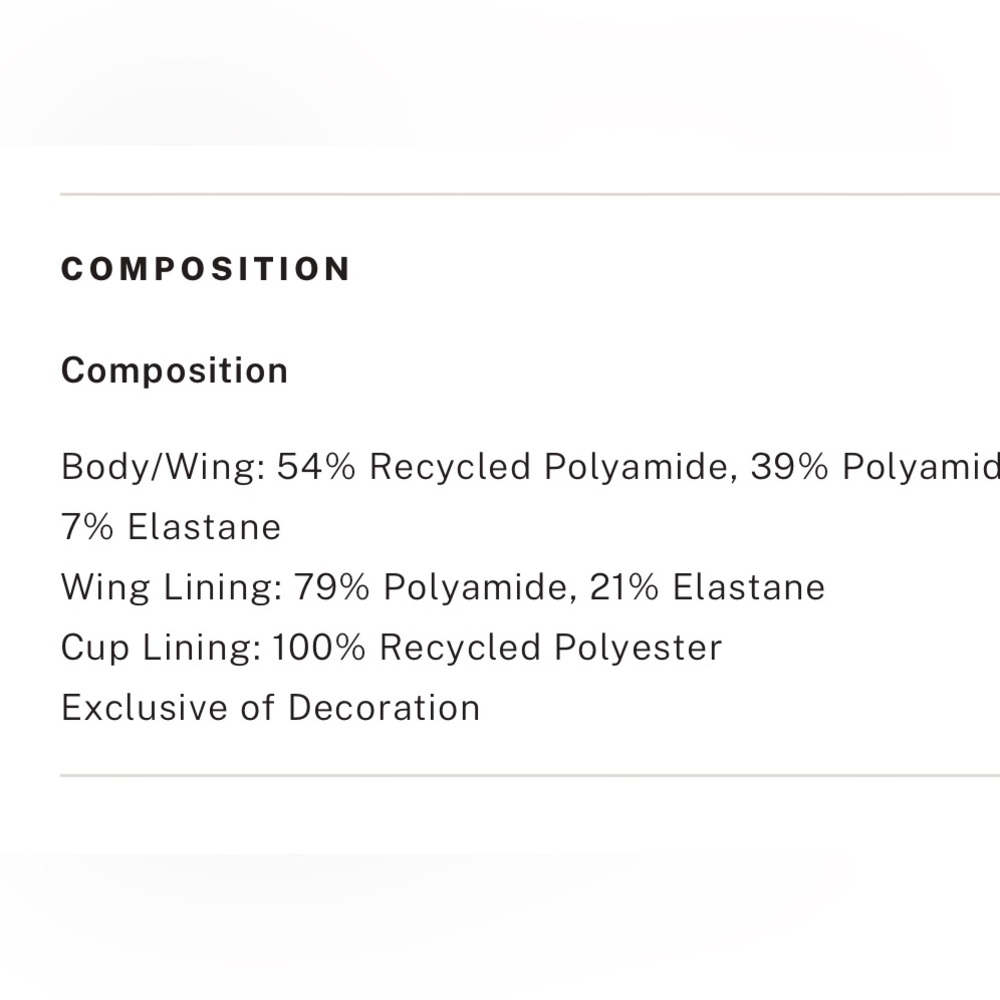The image size is (1000, 1000).
Task: Click the word "Cup" in the Cup Lining line
Action: click(x=95, y=647)
